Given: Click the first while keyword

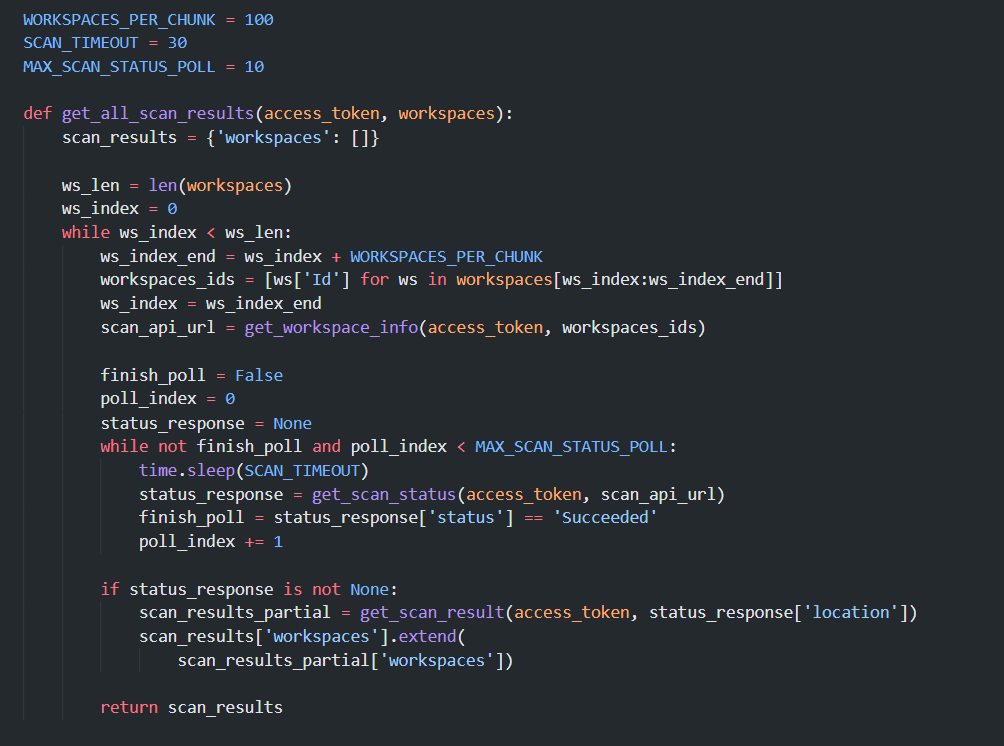Looking at the screenshot, I should click(x=86, y=231).
